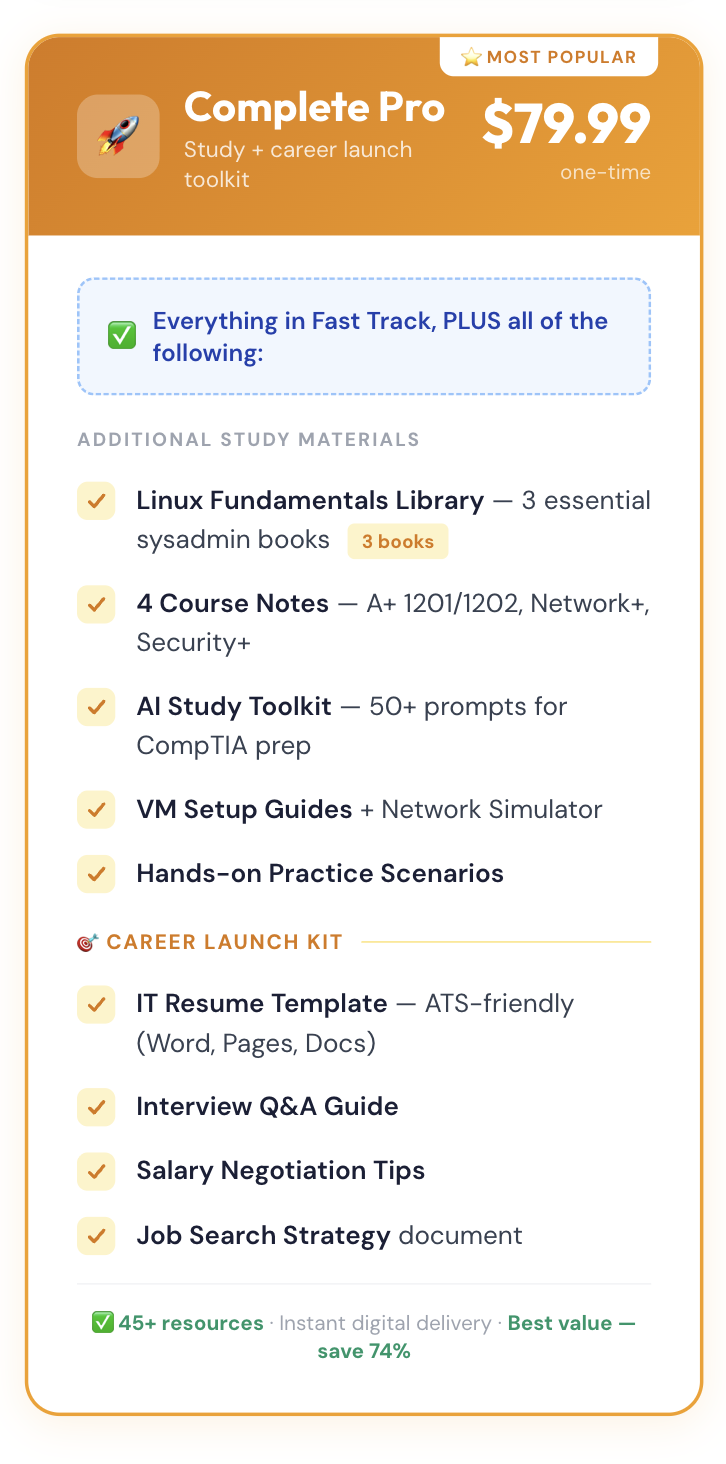Click the VM Setup Guides check icon

tap(96, 809)
